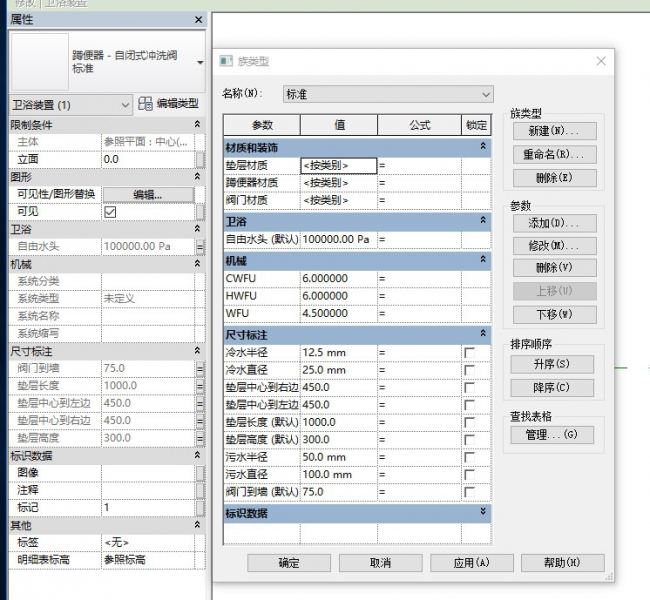This screenshot has width=650, height=600.
Task: Click the 升序(S) sort button
Action: [552, 364]
